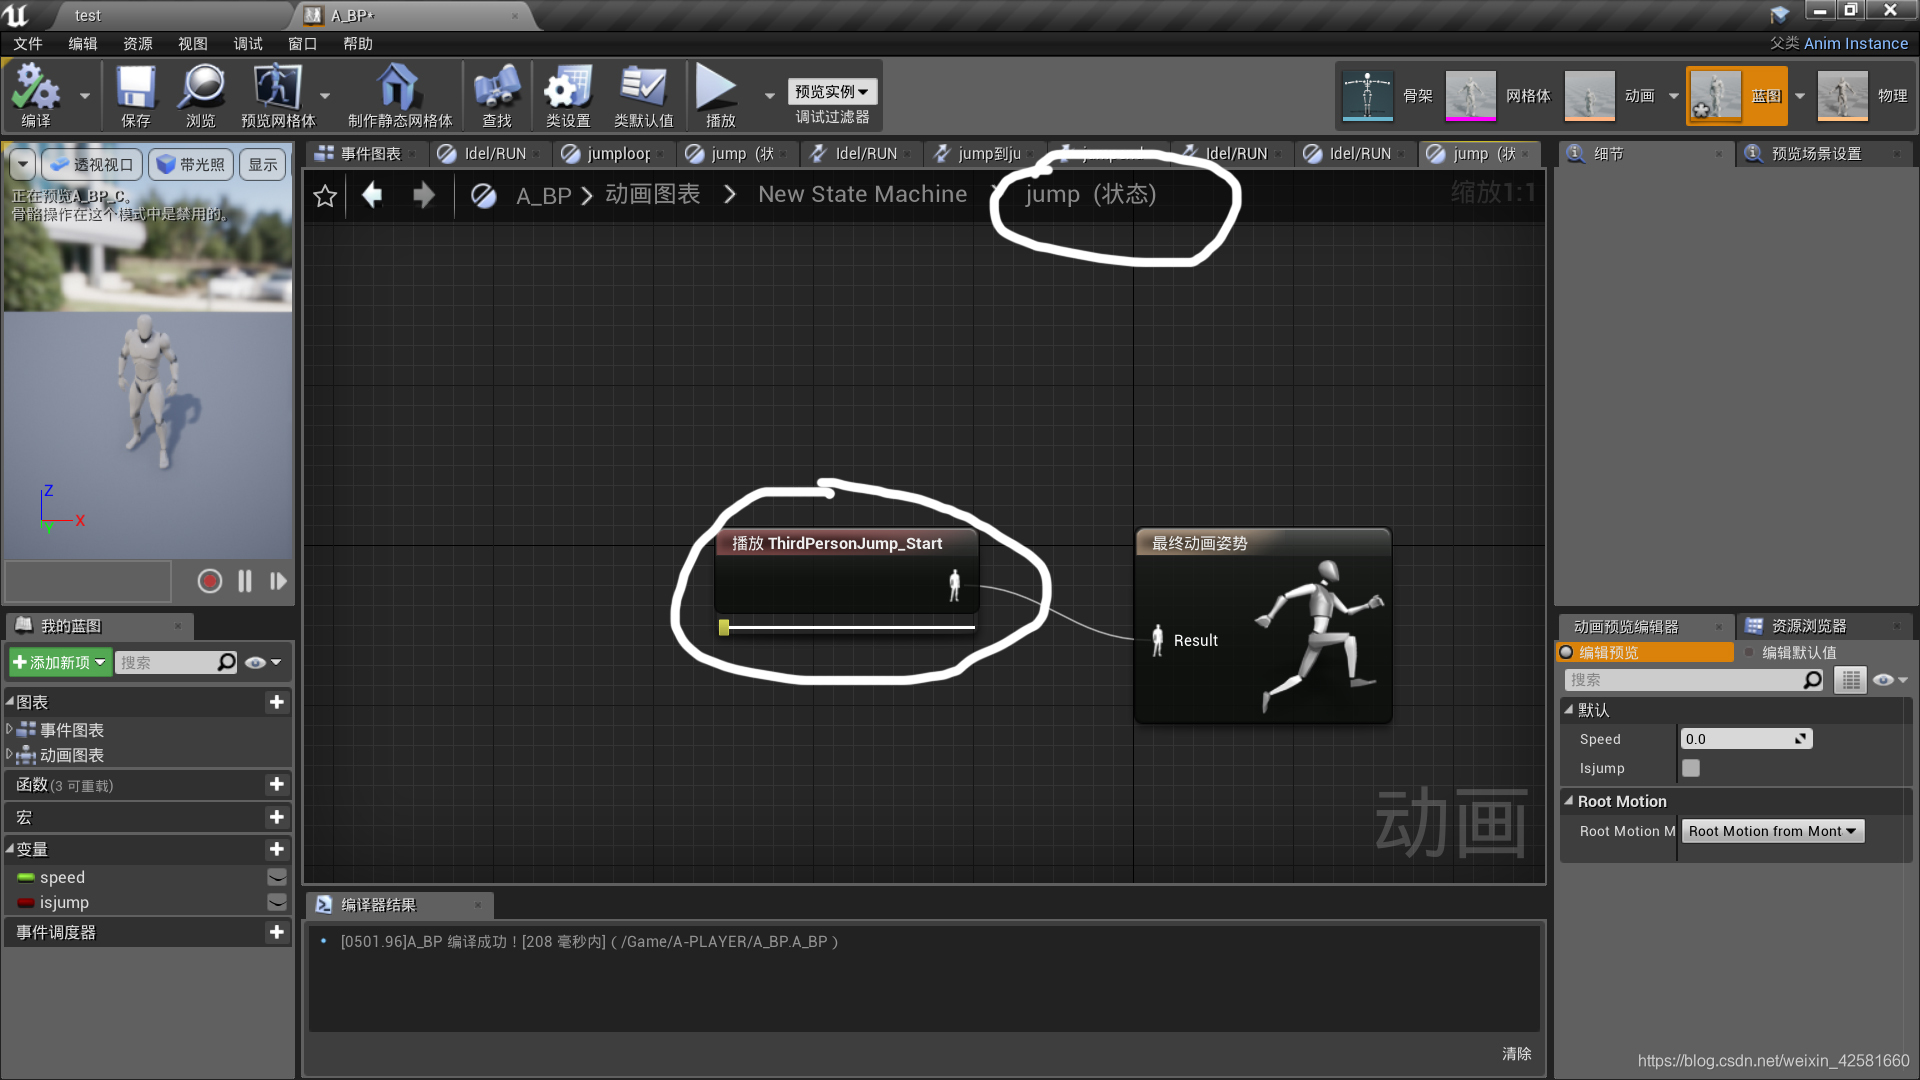
Task: Select 窗口 (Window) menu item
Action: coord(302,44)
